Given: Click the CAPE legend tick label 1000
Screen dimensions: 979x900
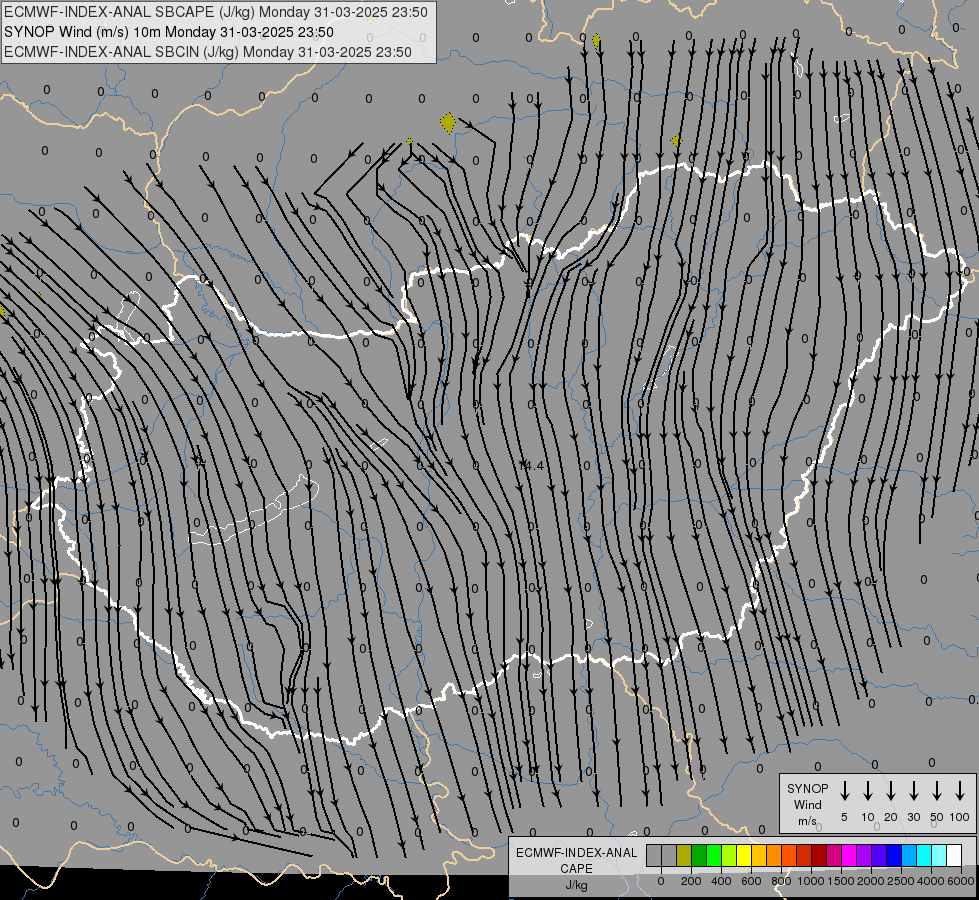Looking at the screenshot, I should (811, 881).
